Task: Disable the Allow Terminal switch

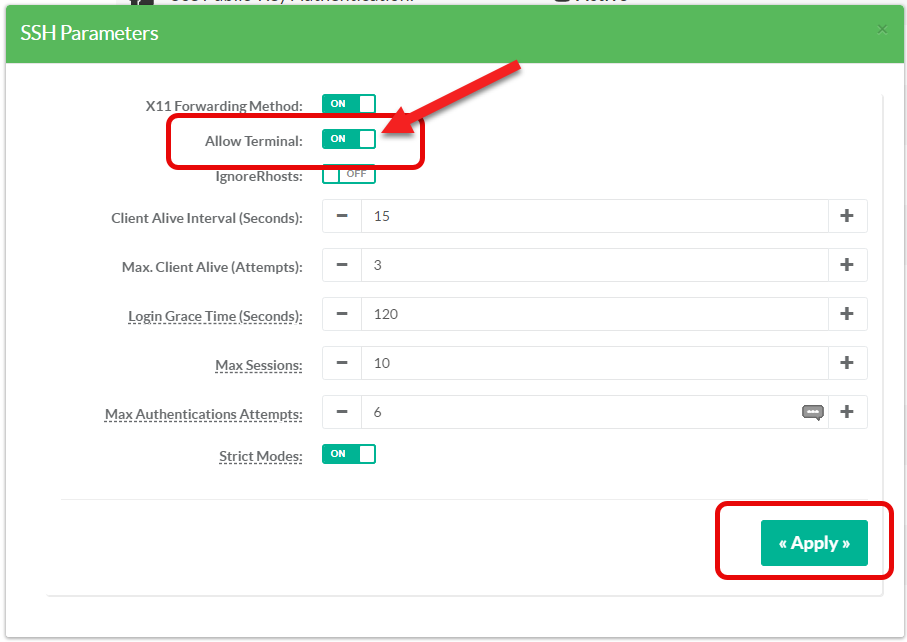Action: pos(348,139)
